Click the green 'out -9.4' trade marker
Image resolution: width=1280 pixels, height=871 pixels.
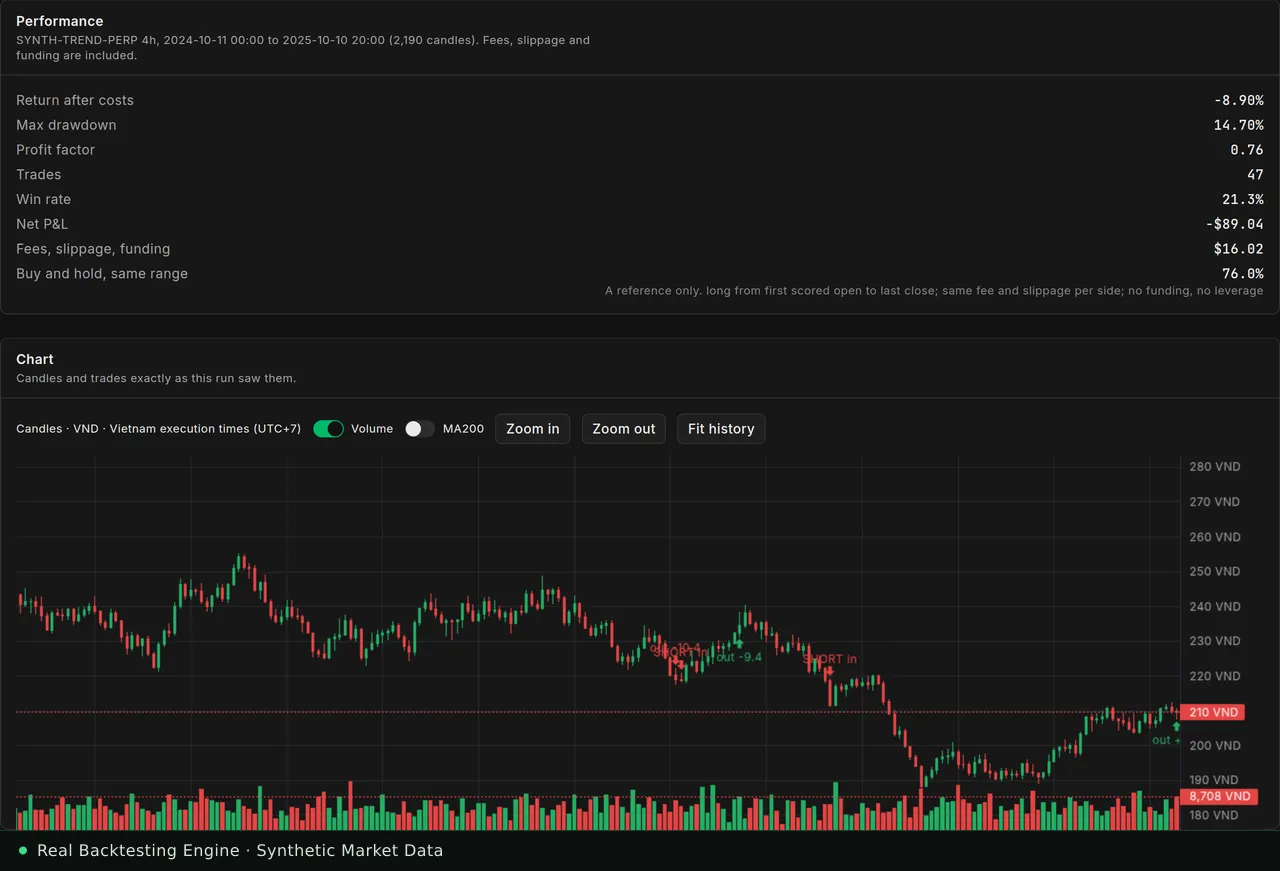tap(739, 657)
